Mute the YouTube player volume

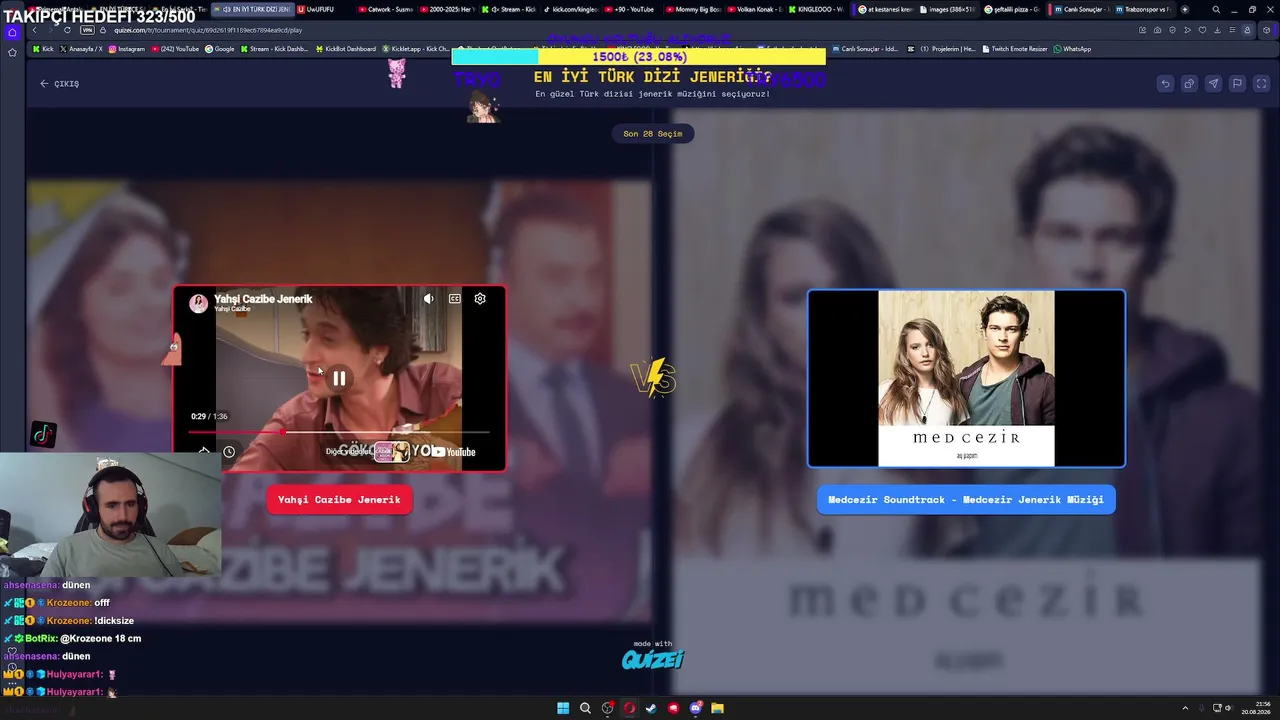click(x=428, y=298)
